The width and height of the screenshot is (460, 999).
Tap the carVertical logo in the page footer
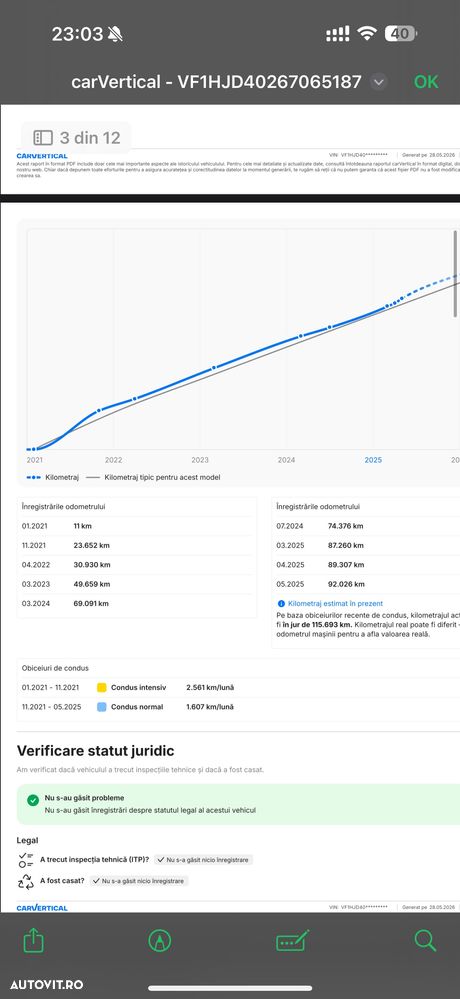click(42, 907)
